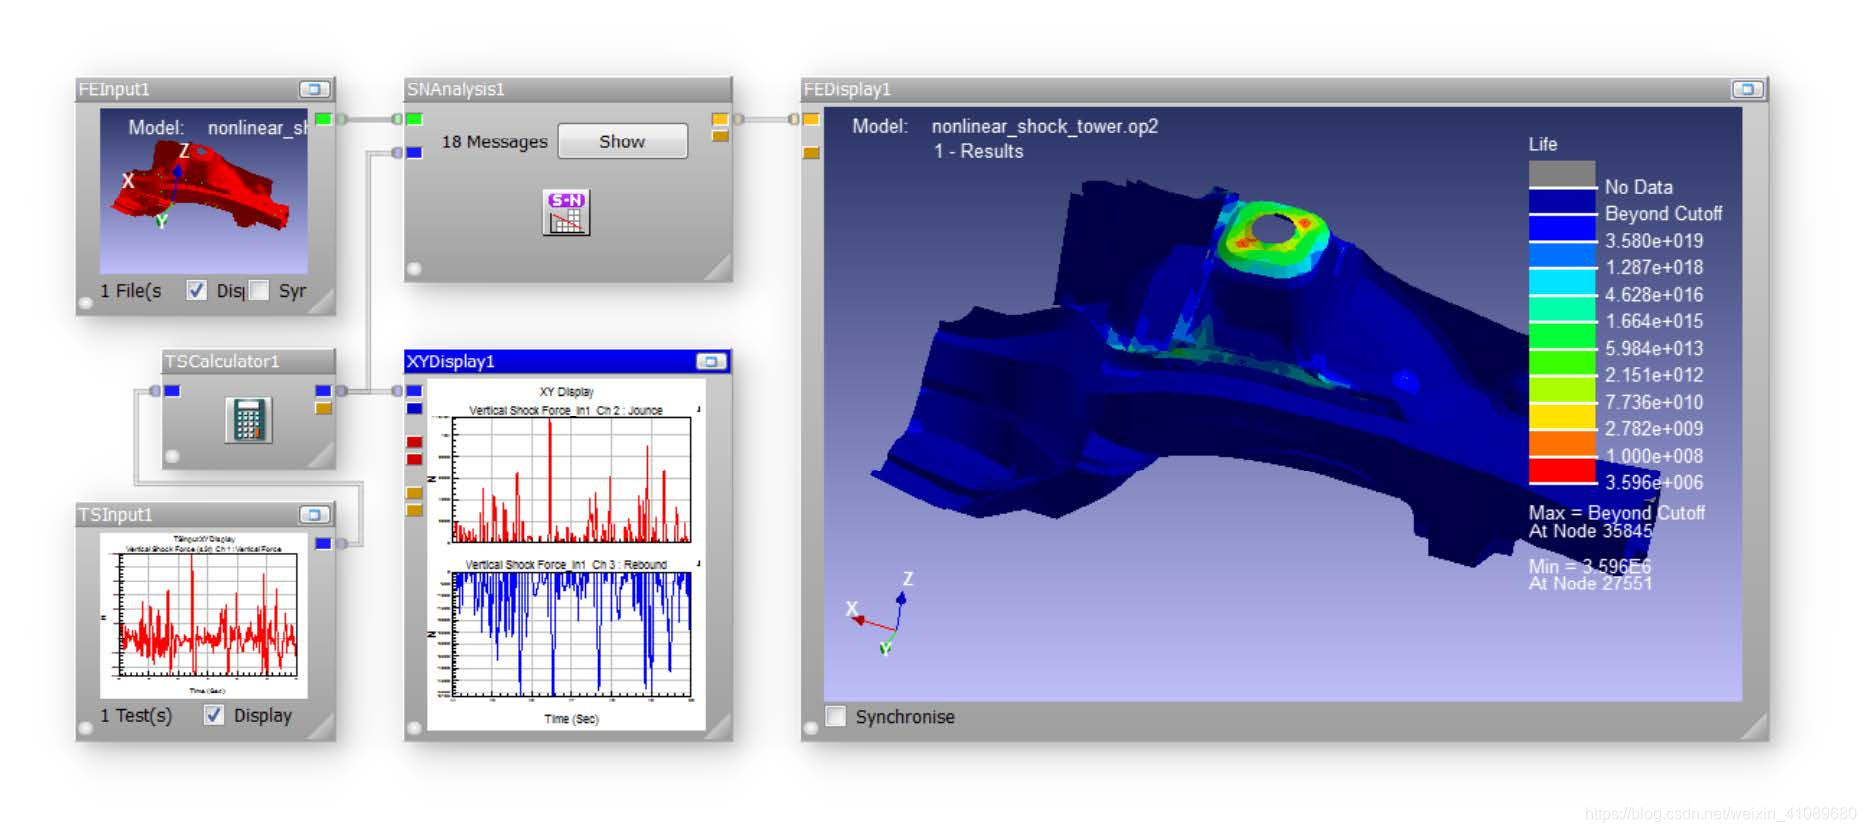This screenshot has height=832, width=1866.
Task: Select the SNAnalysis1 glyph title bar
Action: click(x=568, y=89)
